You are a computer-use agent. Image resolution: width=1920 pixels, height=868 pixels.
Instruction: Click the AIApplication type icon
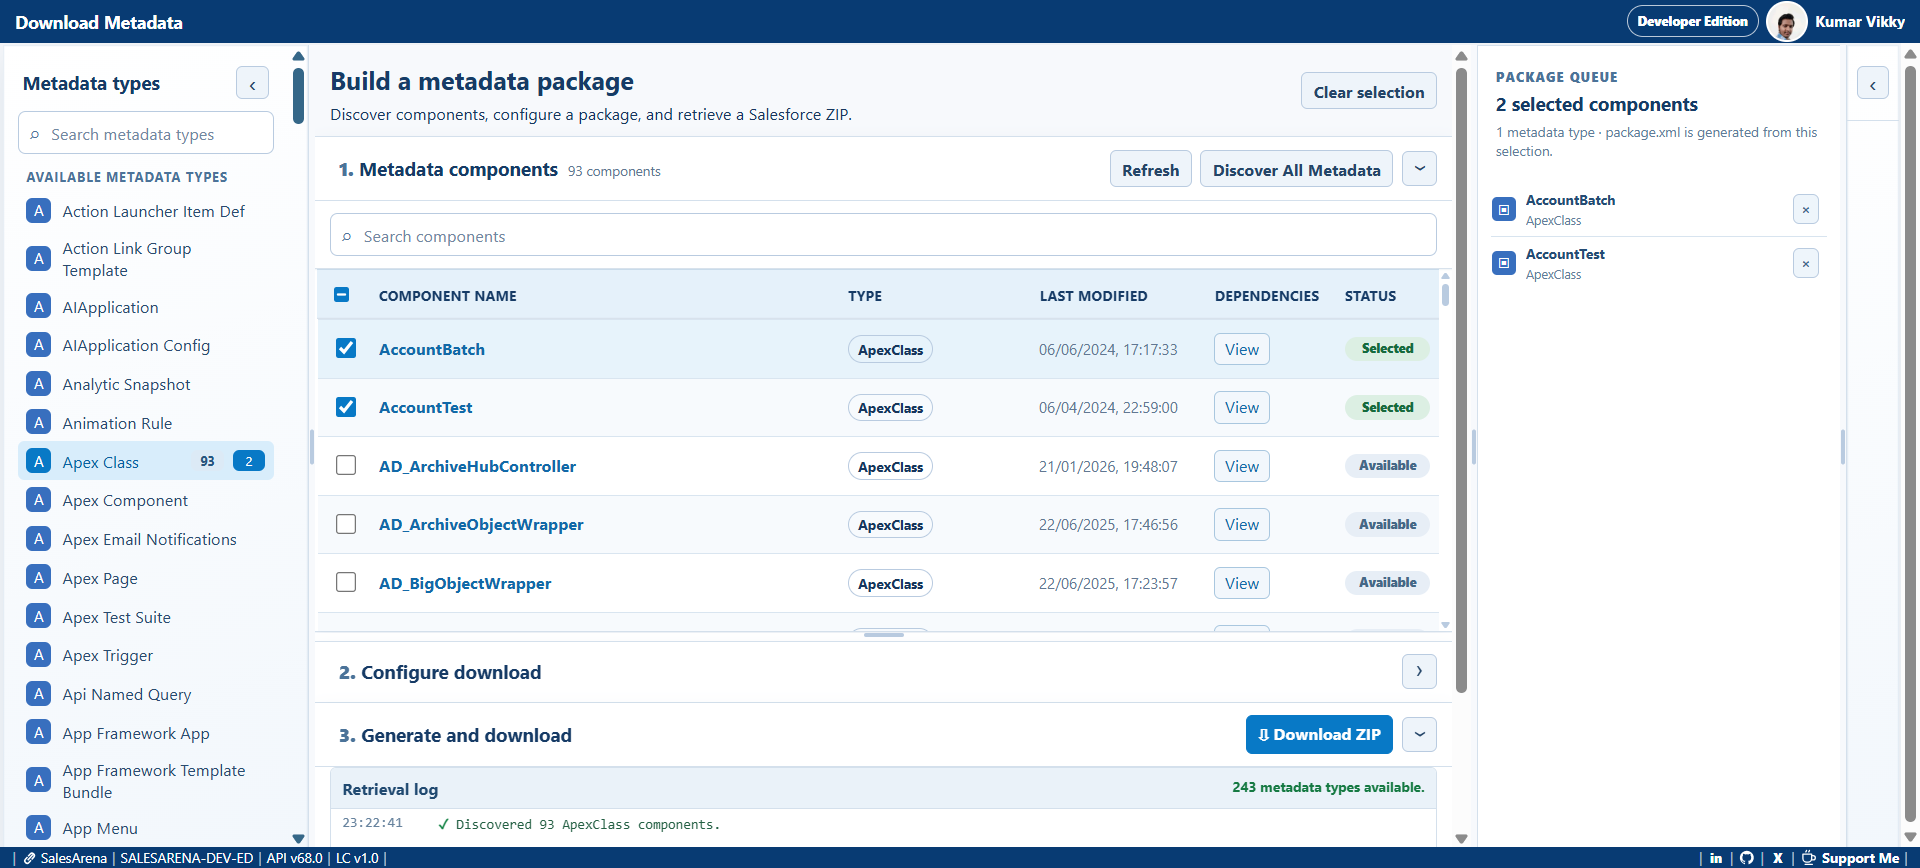tap(38, 307)
